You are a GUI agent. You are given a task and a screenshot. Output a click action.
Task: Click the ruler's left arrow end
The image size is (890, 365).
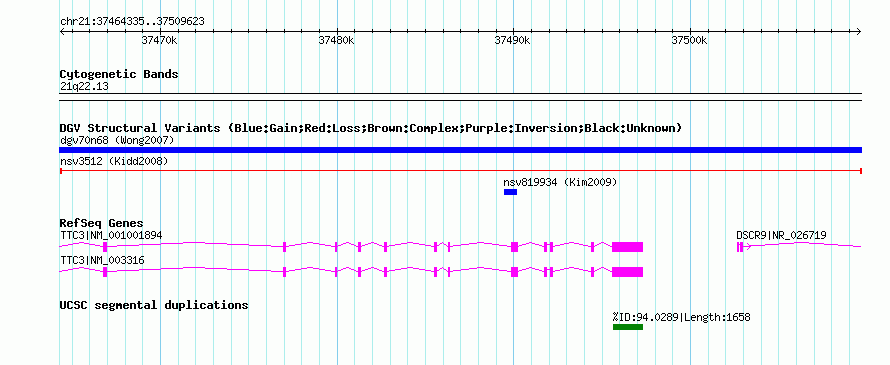[x=63, y=31]
